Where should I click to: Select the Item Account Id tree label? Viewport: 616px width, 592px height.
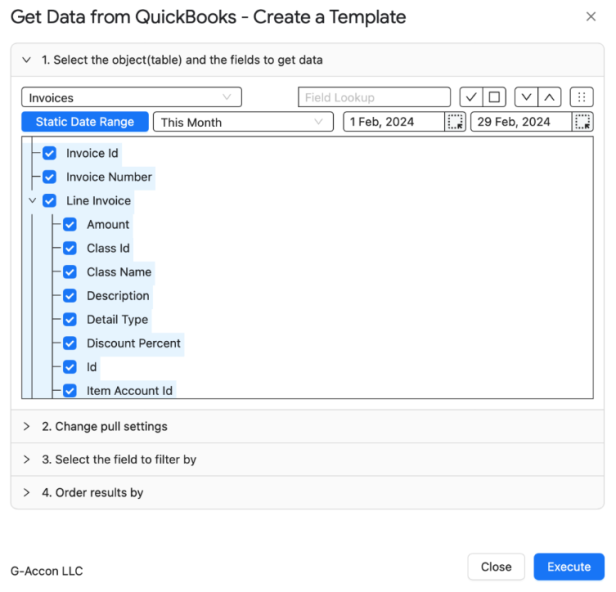[130, 391]
